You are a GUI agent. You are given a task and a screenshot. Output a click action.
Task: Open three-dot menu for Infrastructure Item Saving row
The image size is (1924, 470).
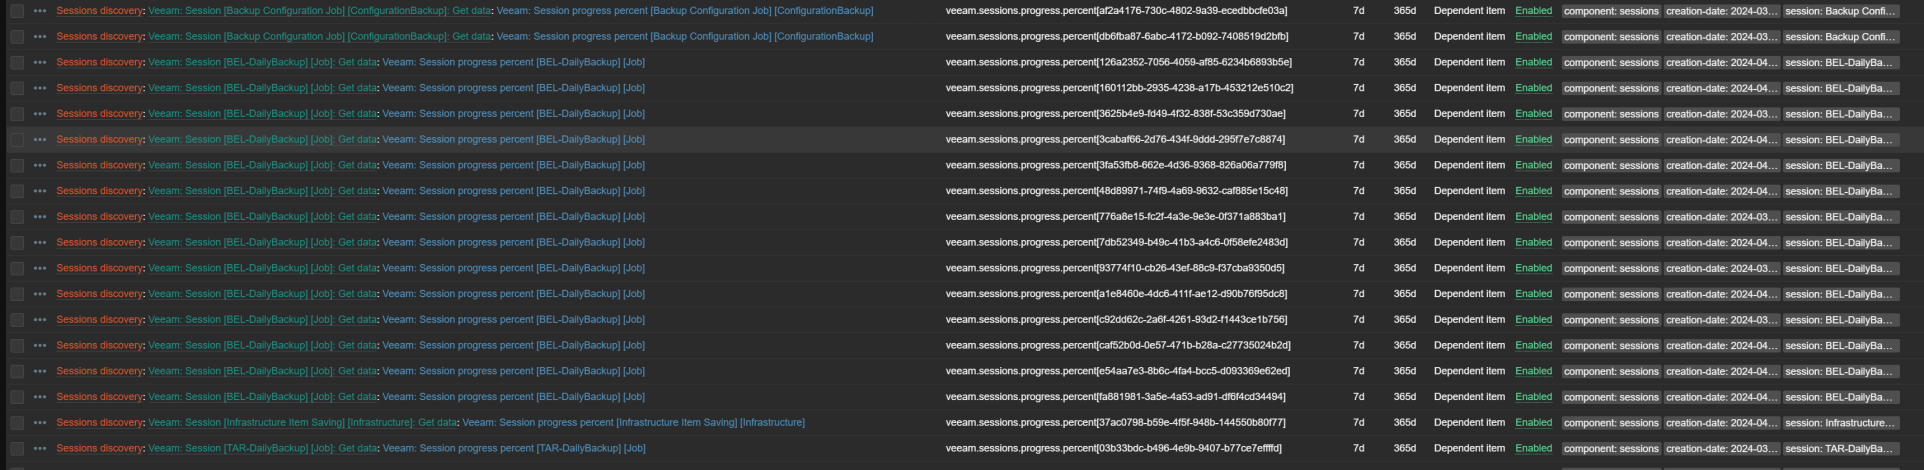click(x=40, y=423)
